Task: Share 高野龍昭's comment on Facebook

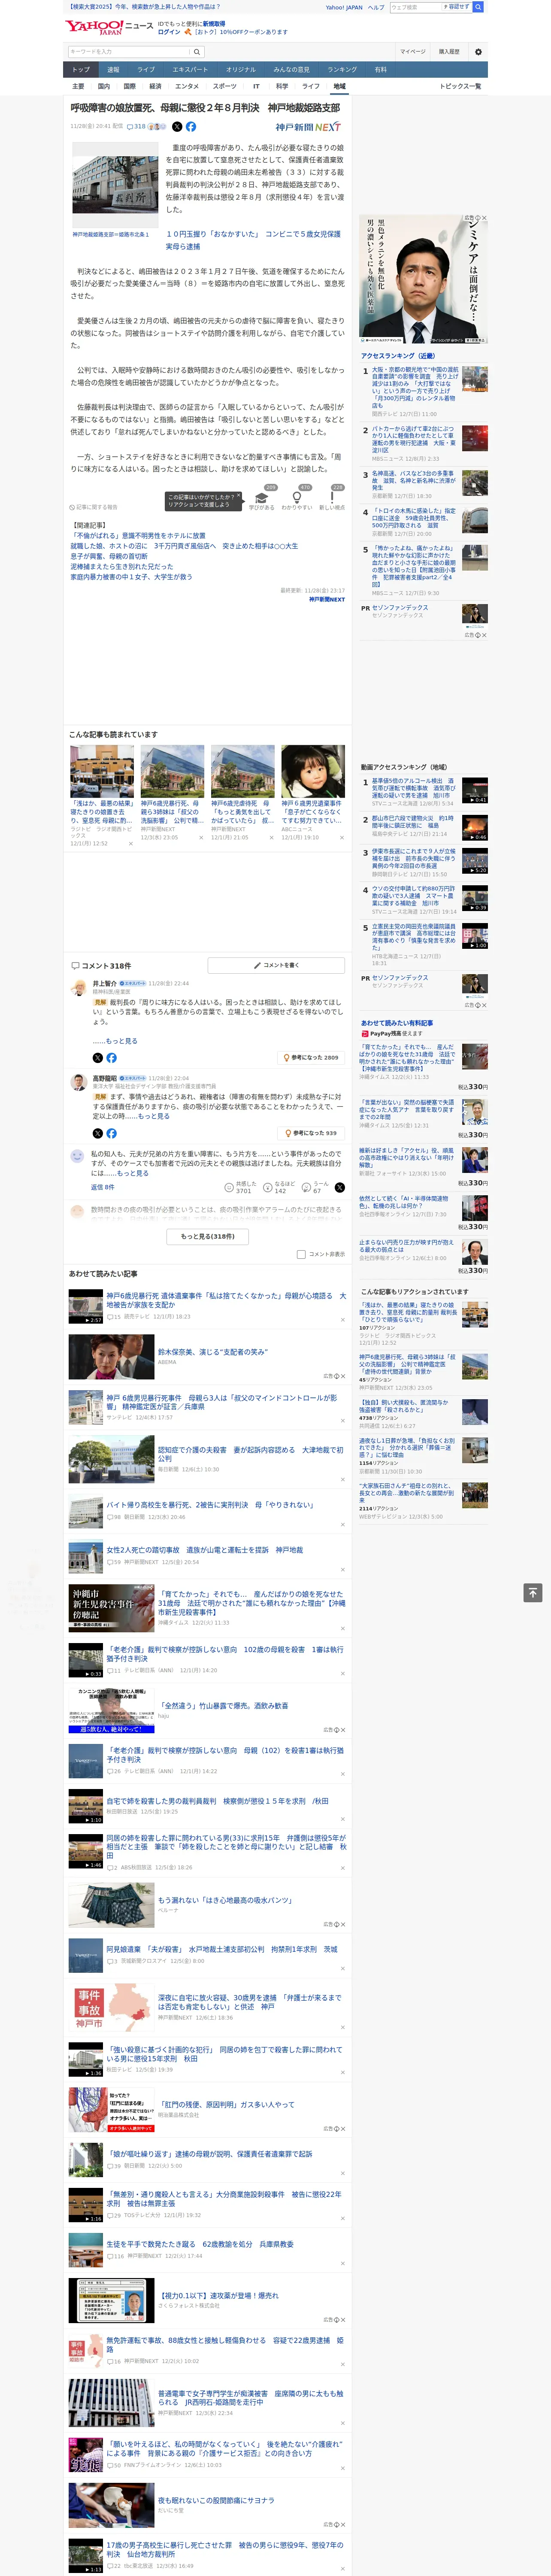Action: 111,1133
